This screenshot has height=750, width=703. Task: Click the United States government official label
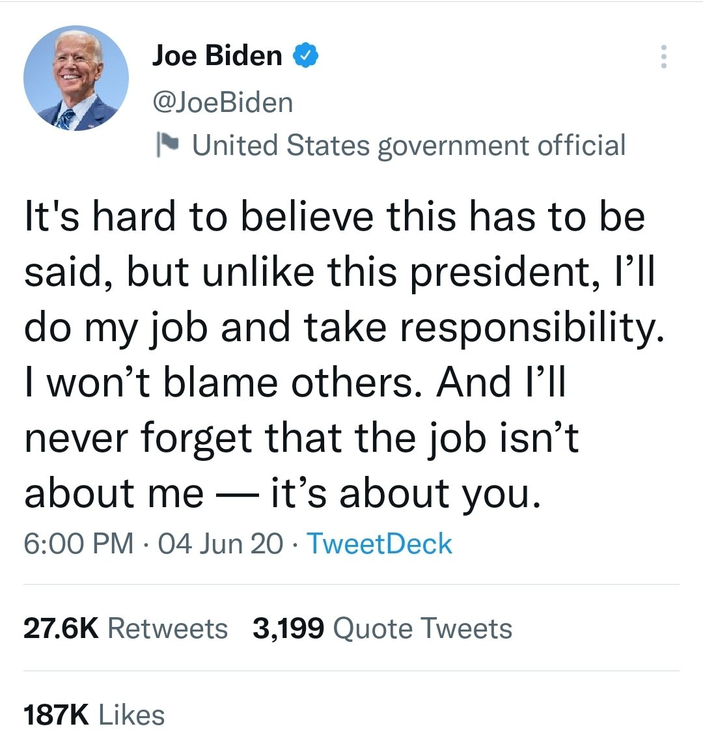[x=408, y=146]
